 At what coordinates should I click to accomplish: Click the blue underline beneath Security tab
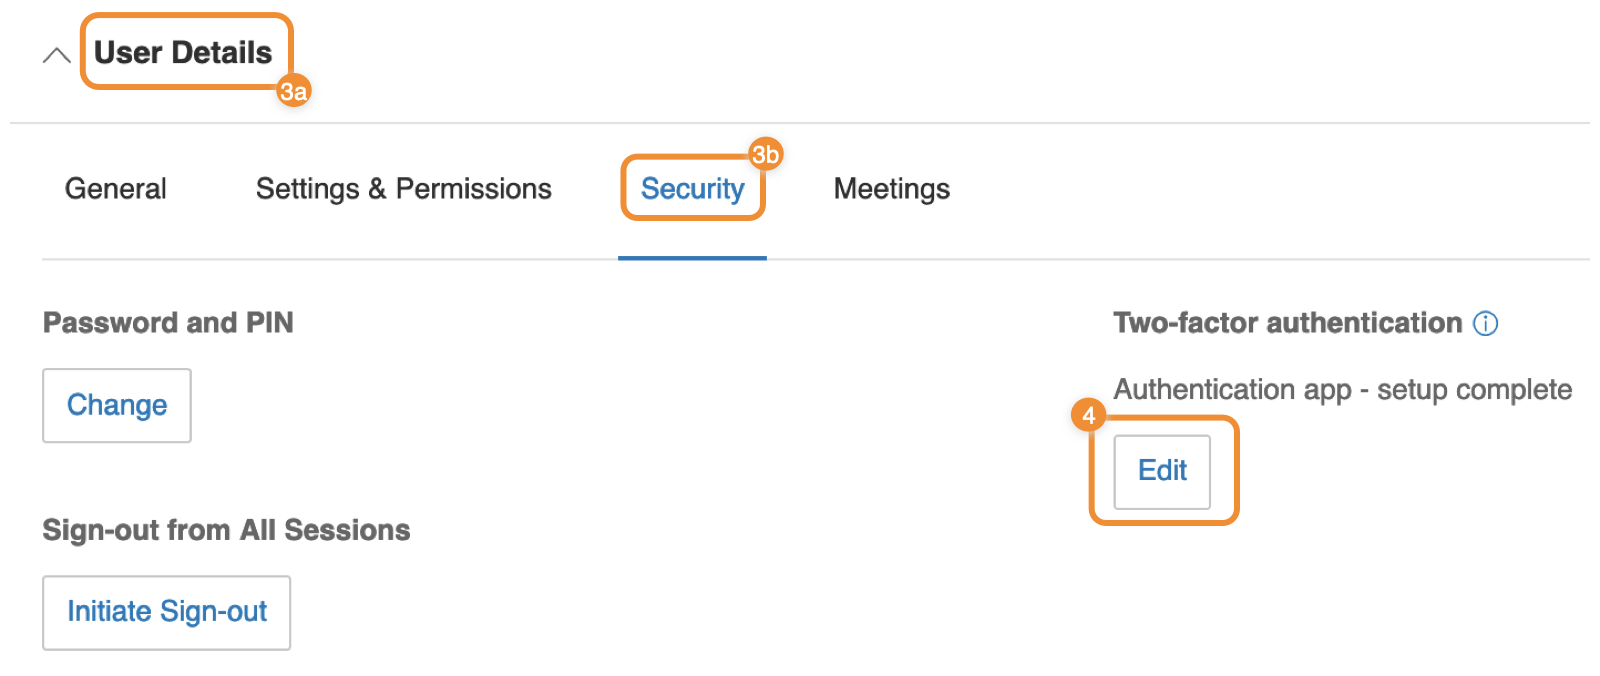tap(692, 258)
